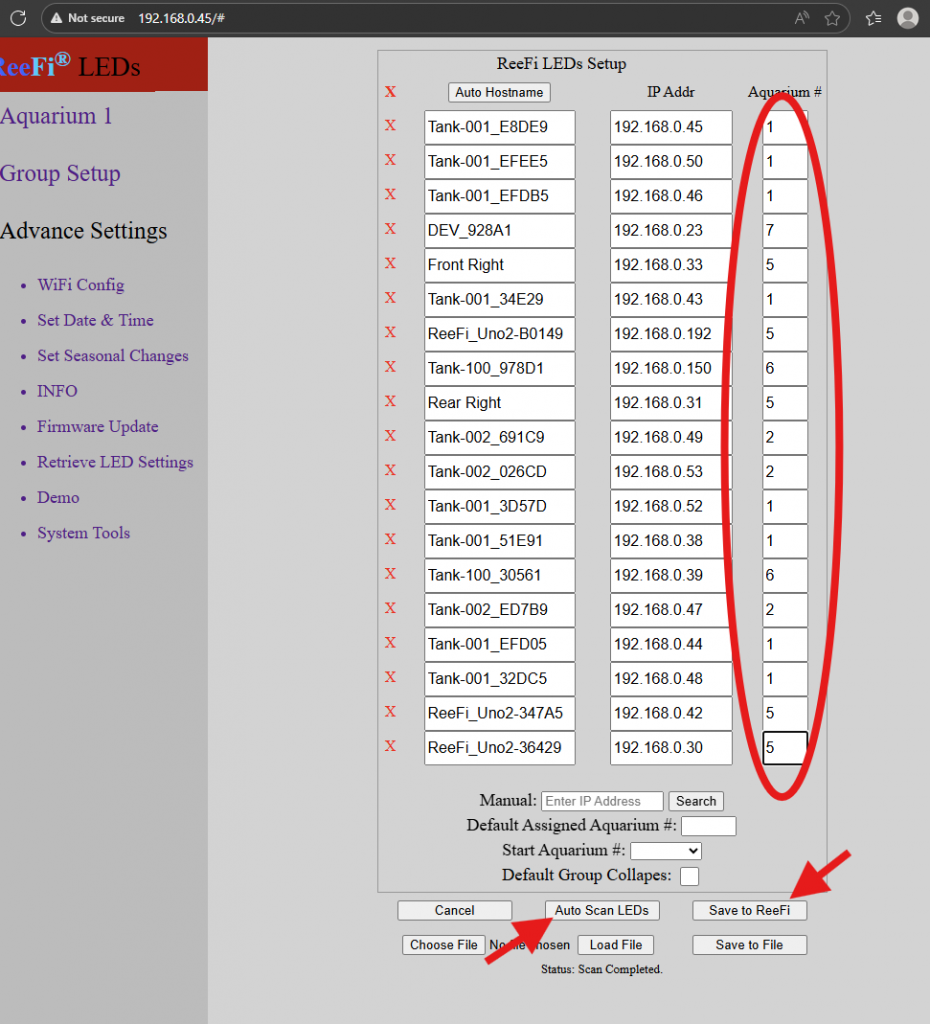Click the Choose File button
This screenshot has height=1024, width=930.
444,945
